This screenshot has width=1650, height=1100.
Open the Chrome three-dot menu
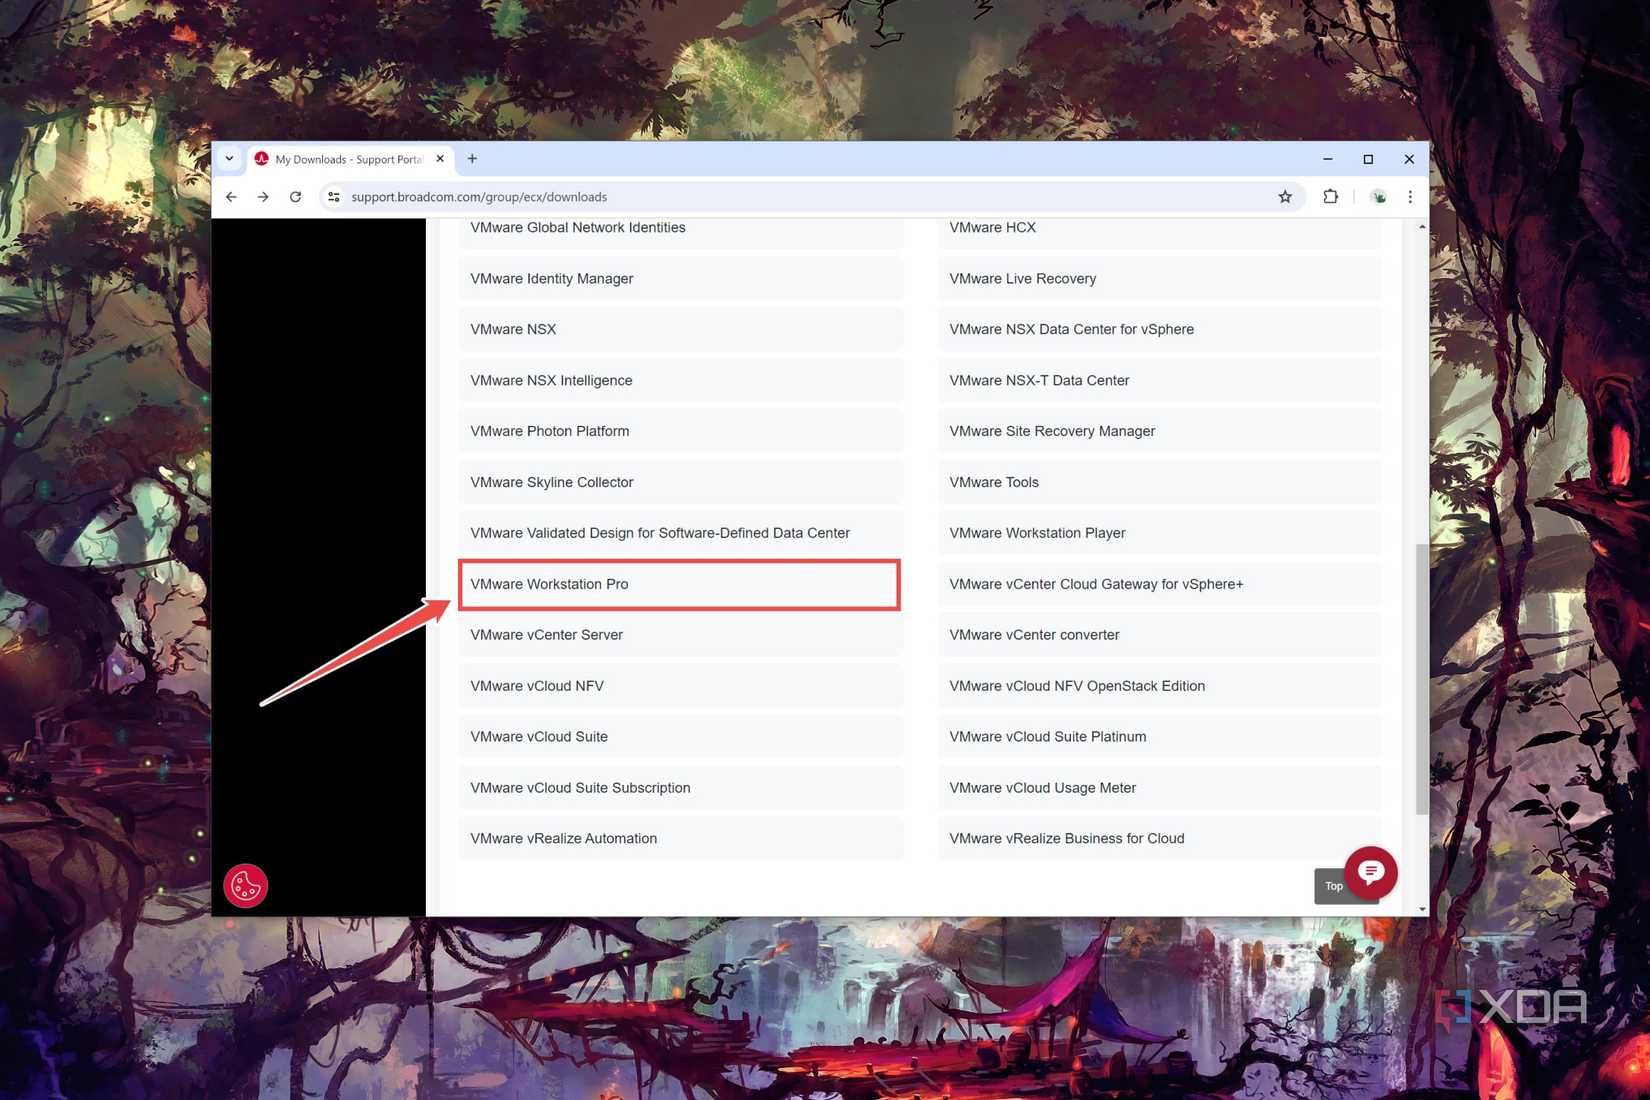(x=1410, y=197)
